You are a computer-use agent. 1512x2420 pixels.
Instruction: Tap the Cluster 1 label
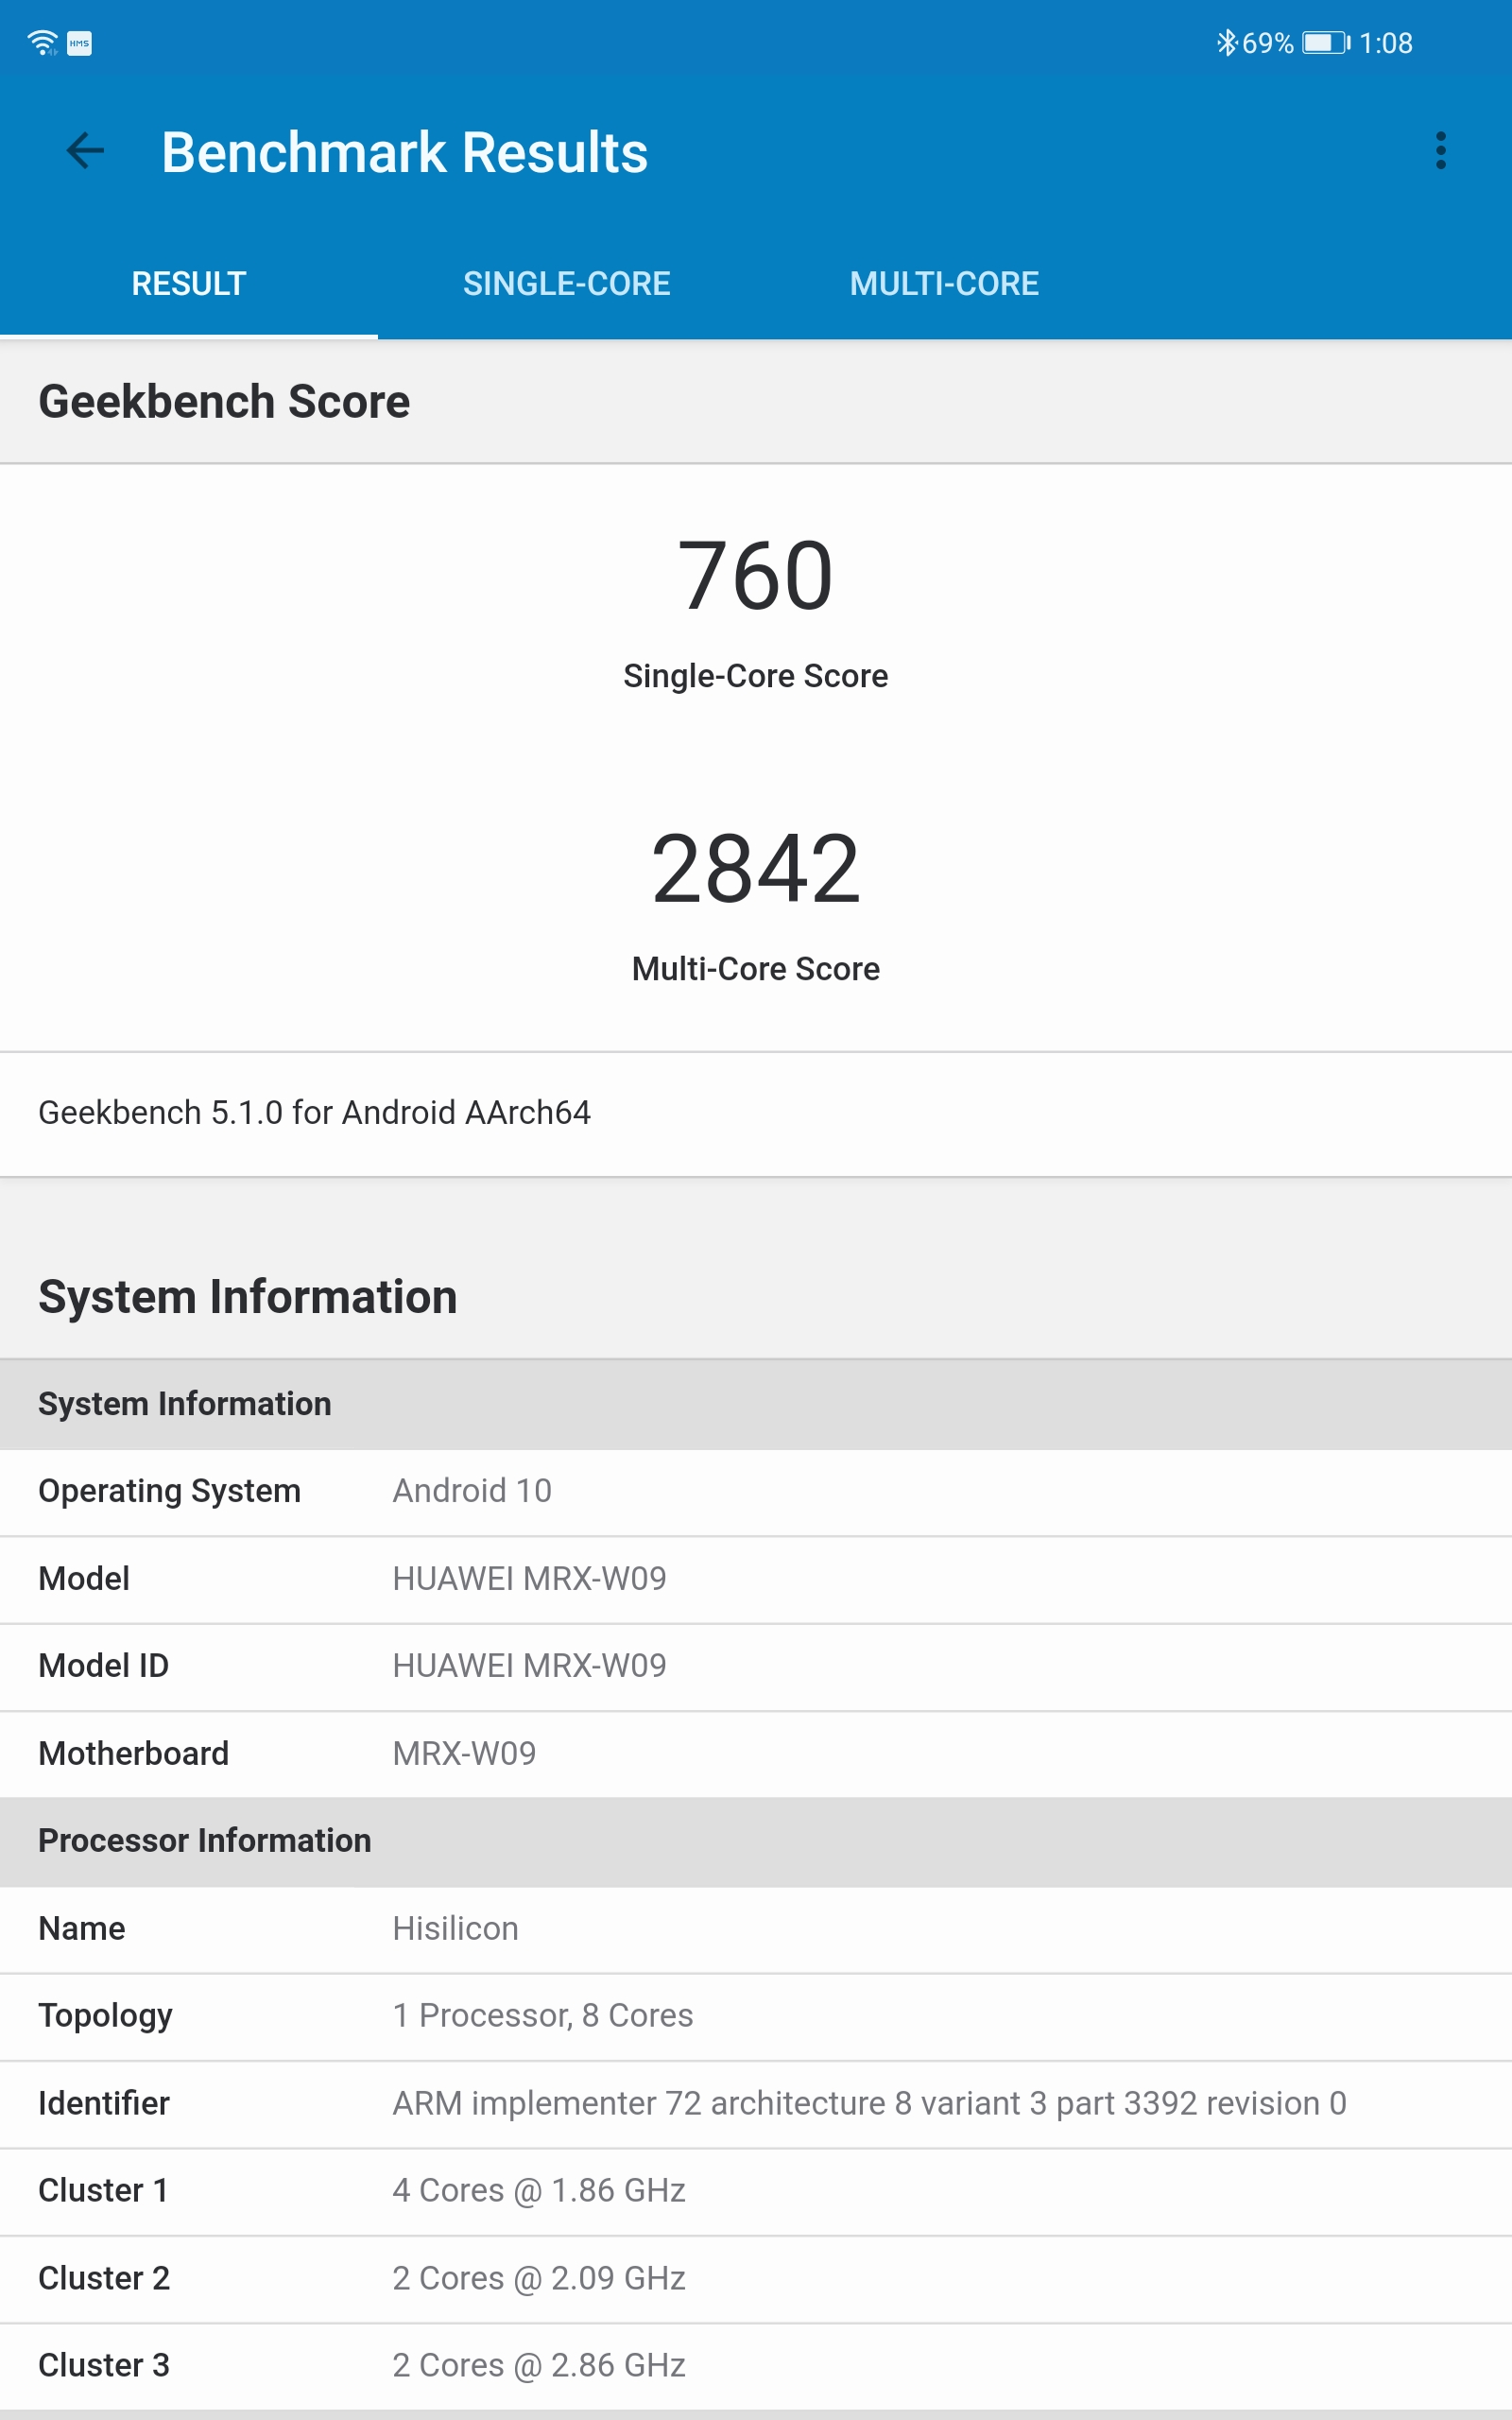tap(103, 2191)
